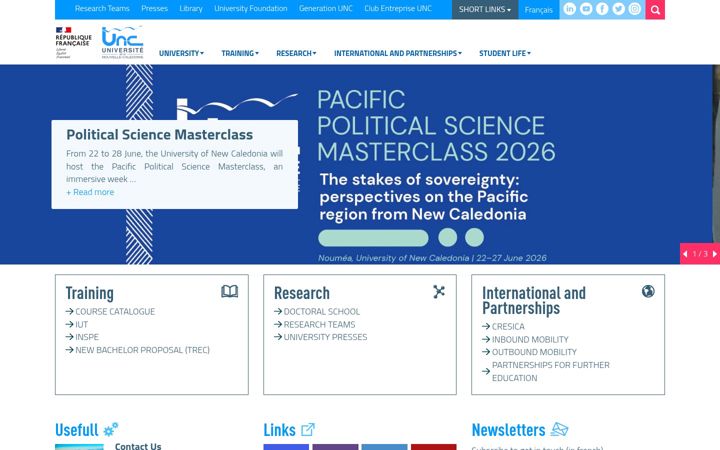Click the network icon in Research card
Screen dimensions: 720x450
tap(439, 291)
